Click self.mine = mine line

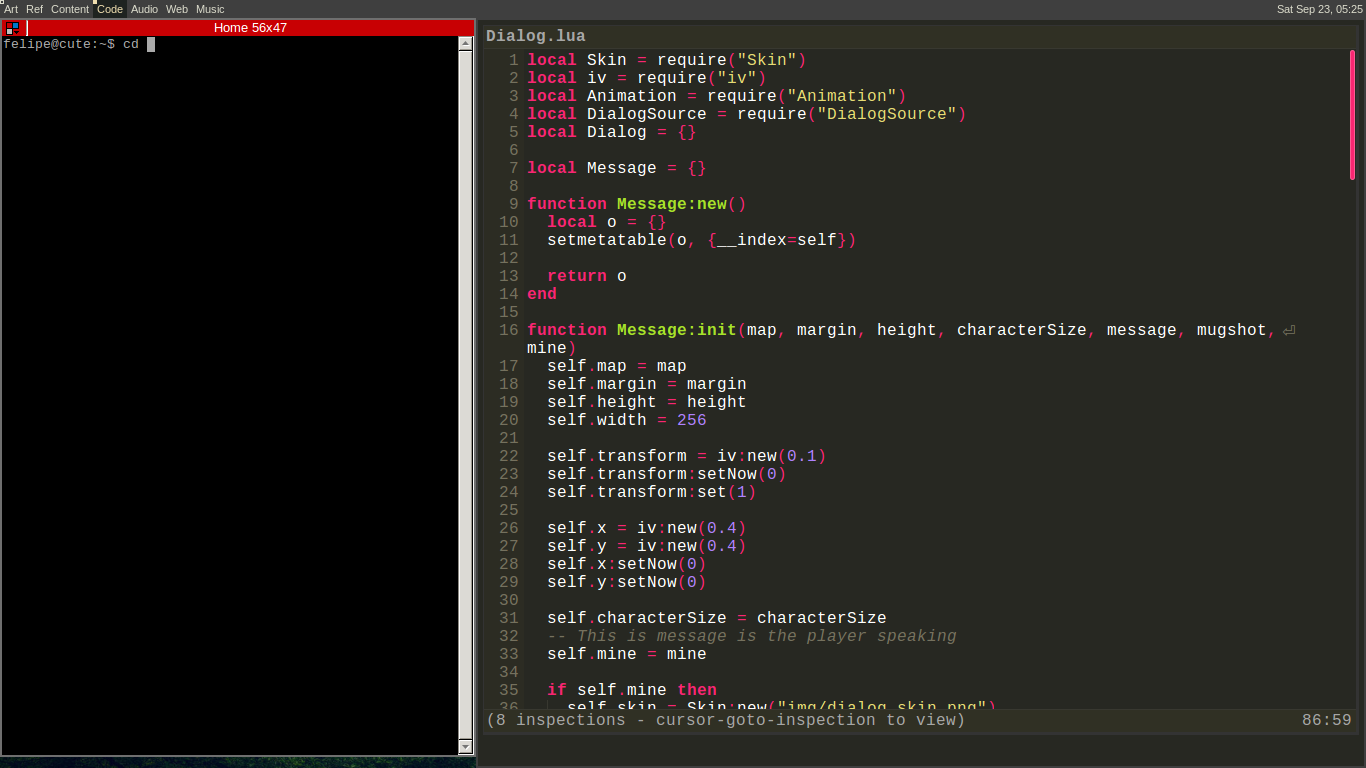coord(627,654)
